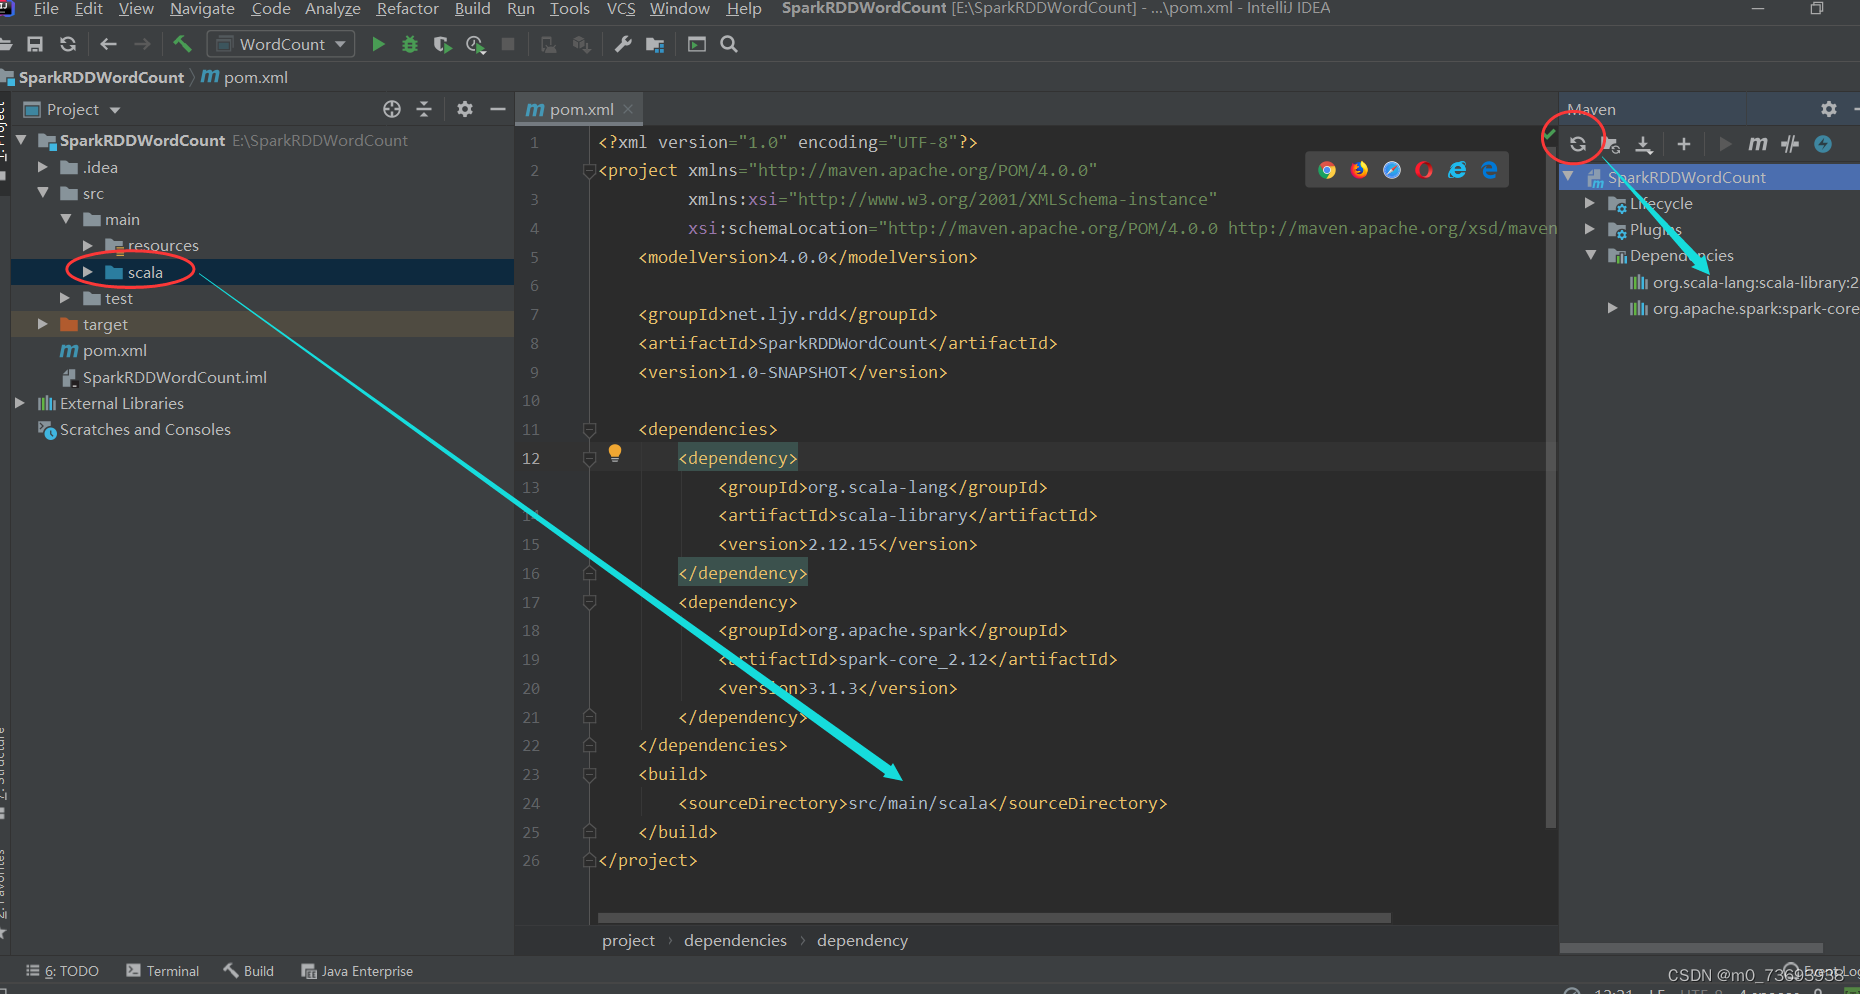Open the Analyze menu

333,9
